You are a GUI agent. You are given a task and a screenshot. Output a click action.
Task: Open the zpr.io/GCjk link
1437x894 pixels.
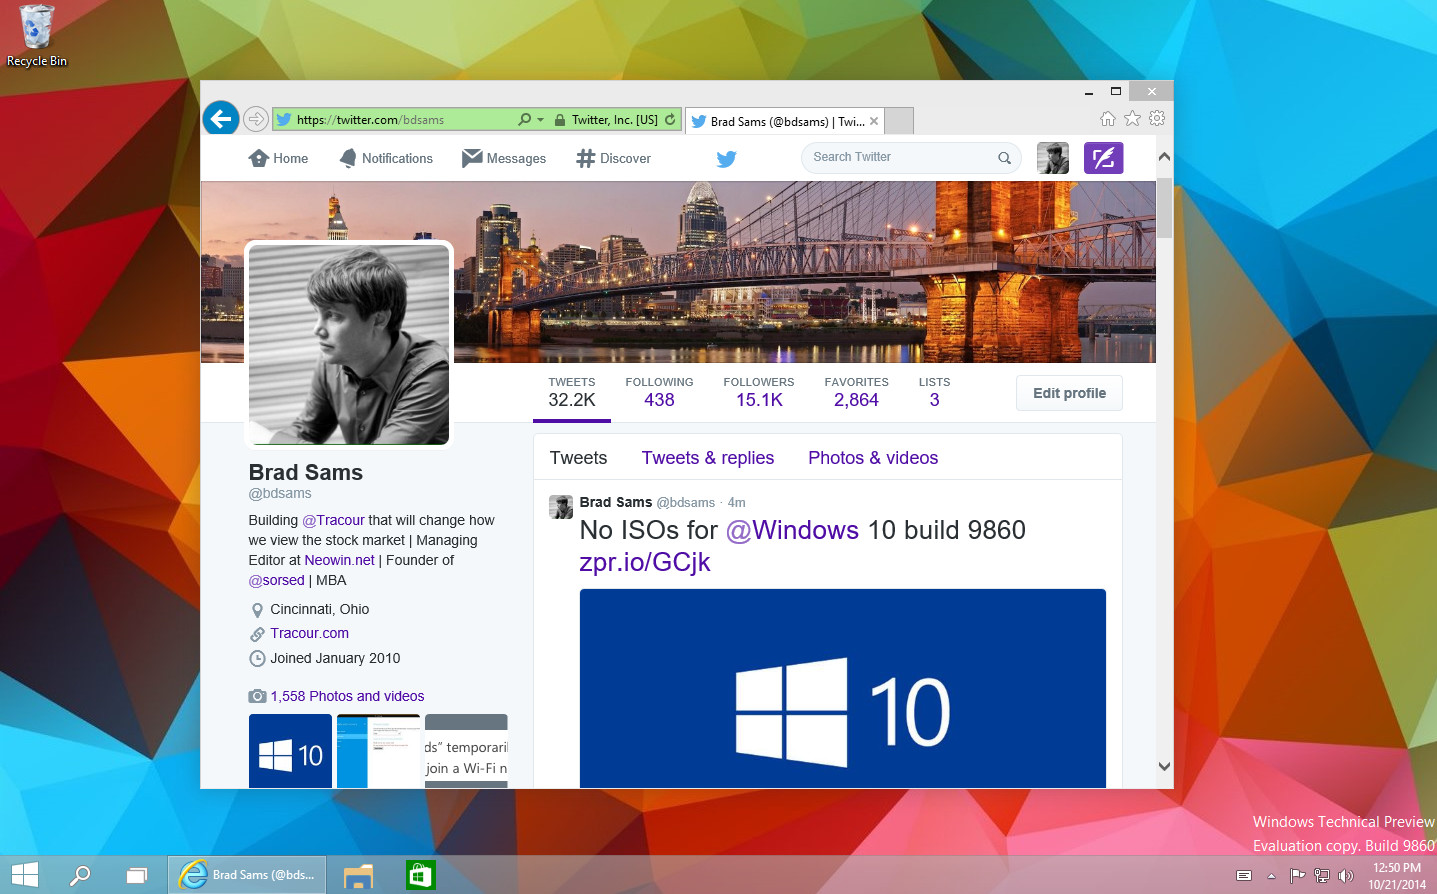click(x=645, y=562)
